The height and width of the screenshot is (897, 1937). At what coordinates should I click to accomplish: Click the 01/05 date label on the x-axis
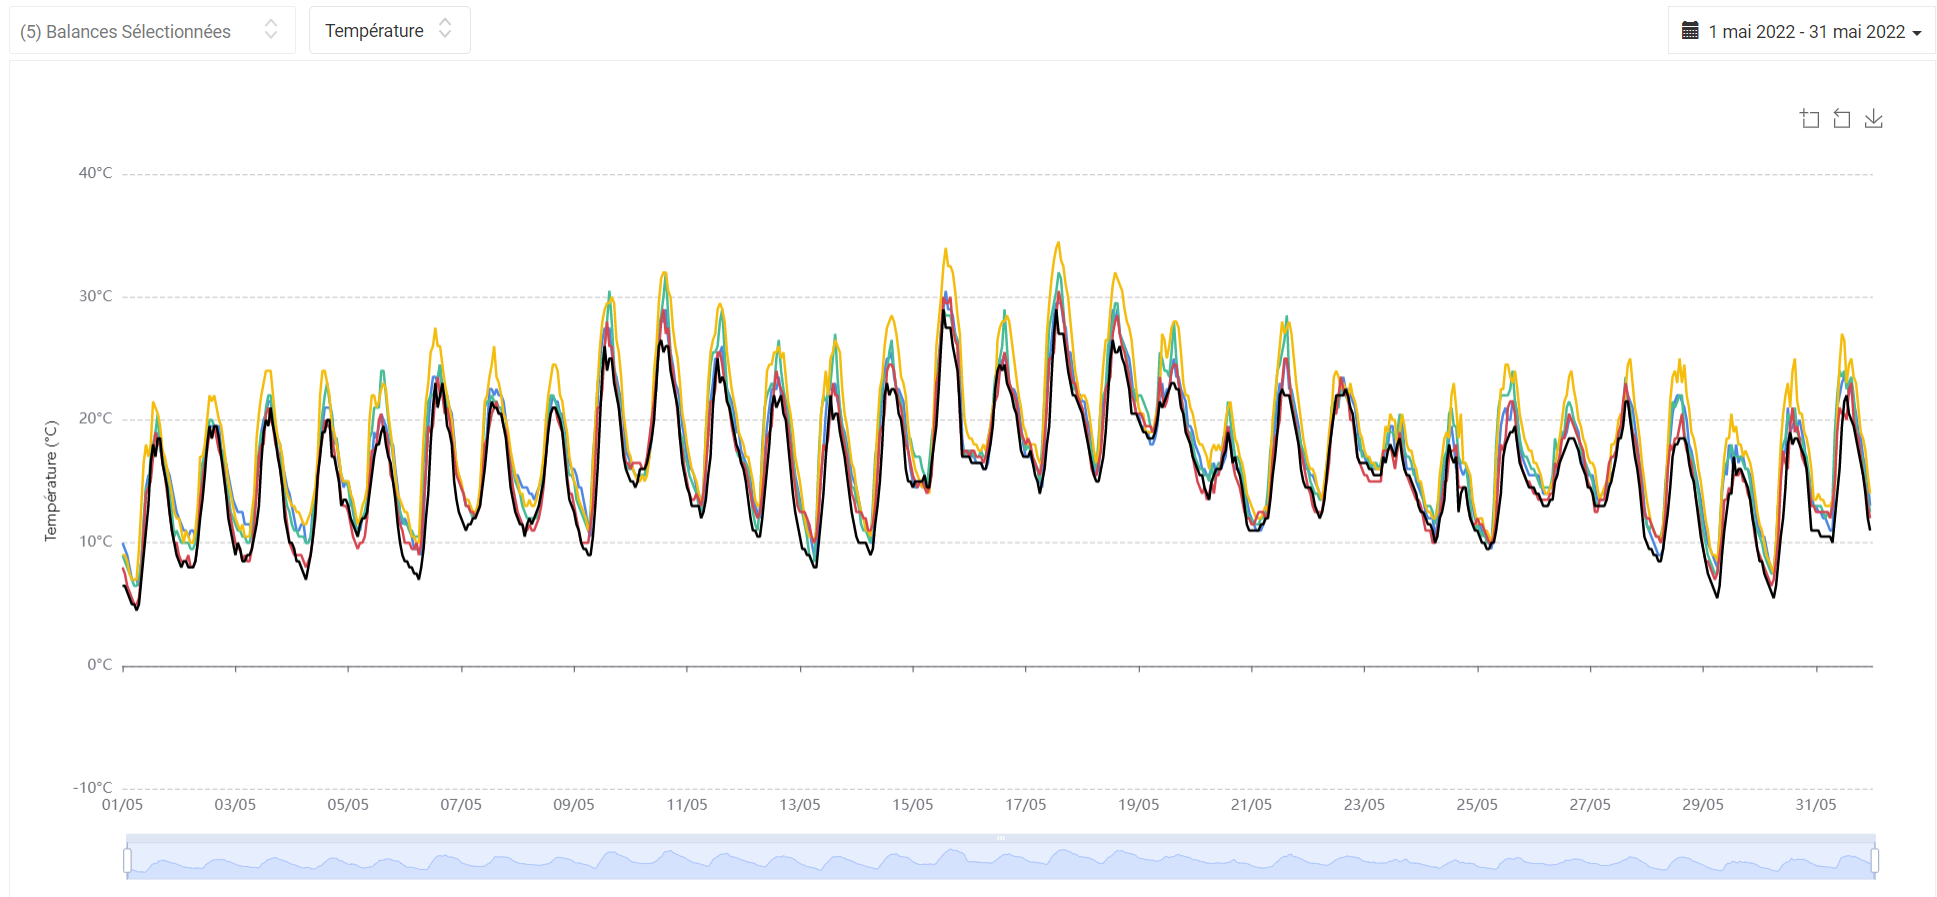click(122, 805)
